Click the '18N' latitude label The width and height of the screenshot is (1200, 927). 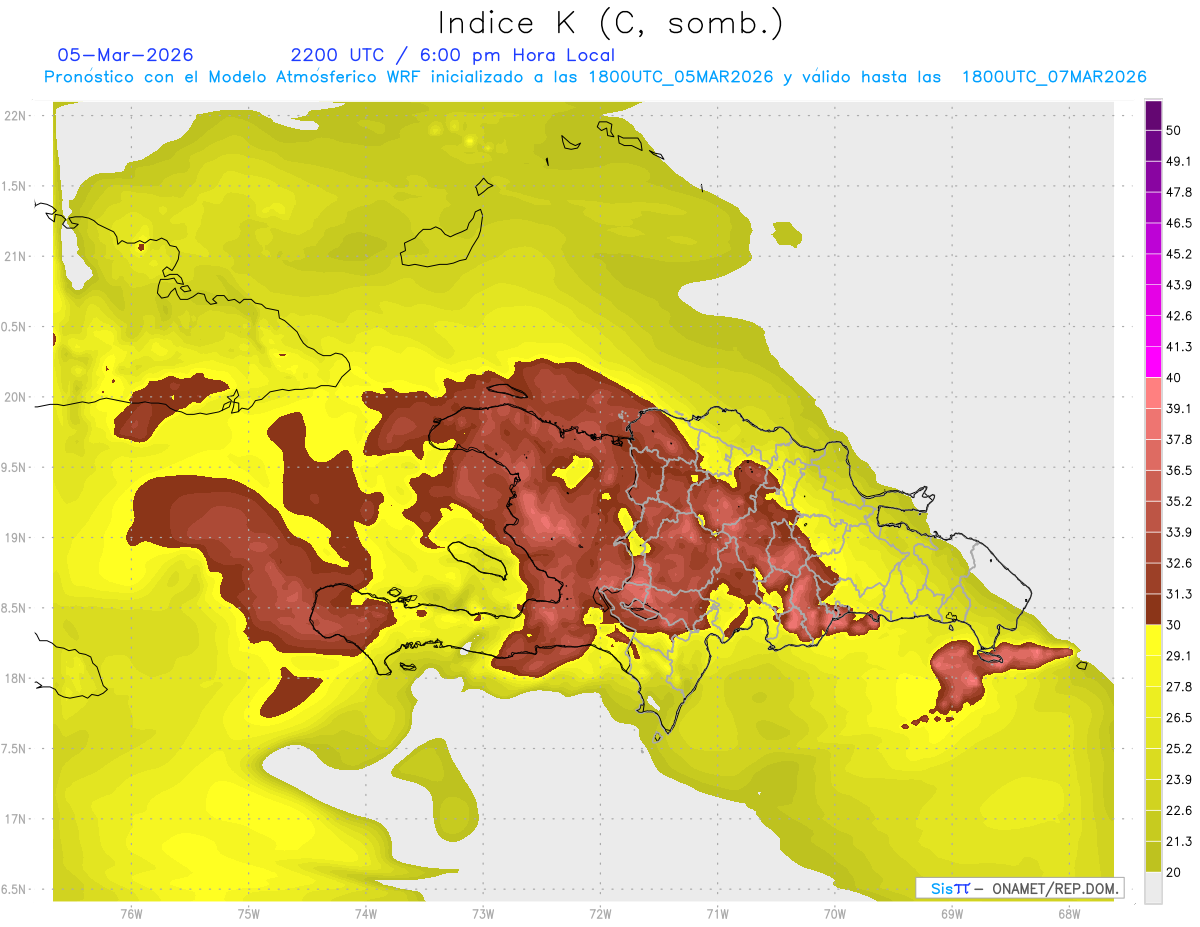16,678
